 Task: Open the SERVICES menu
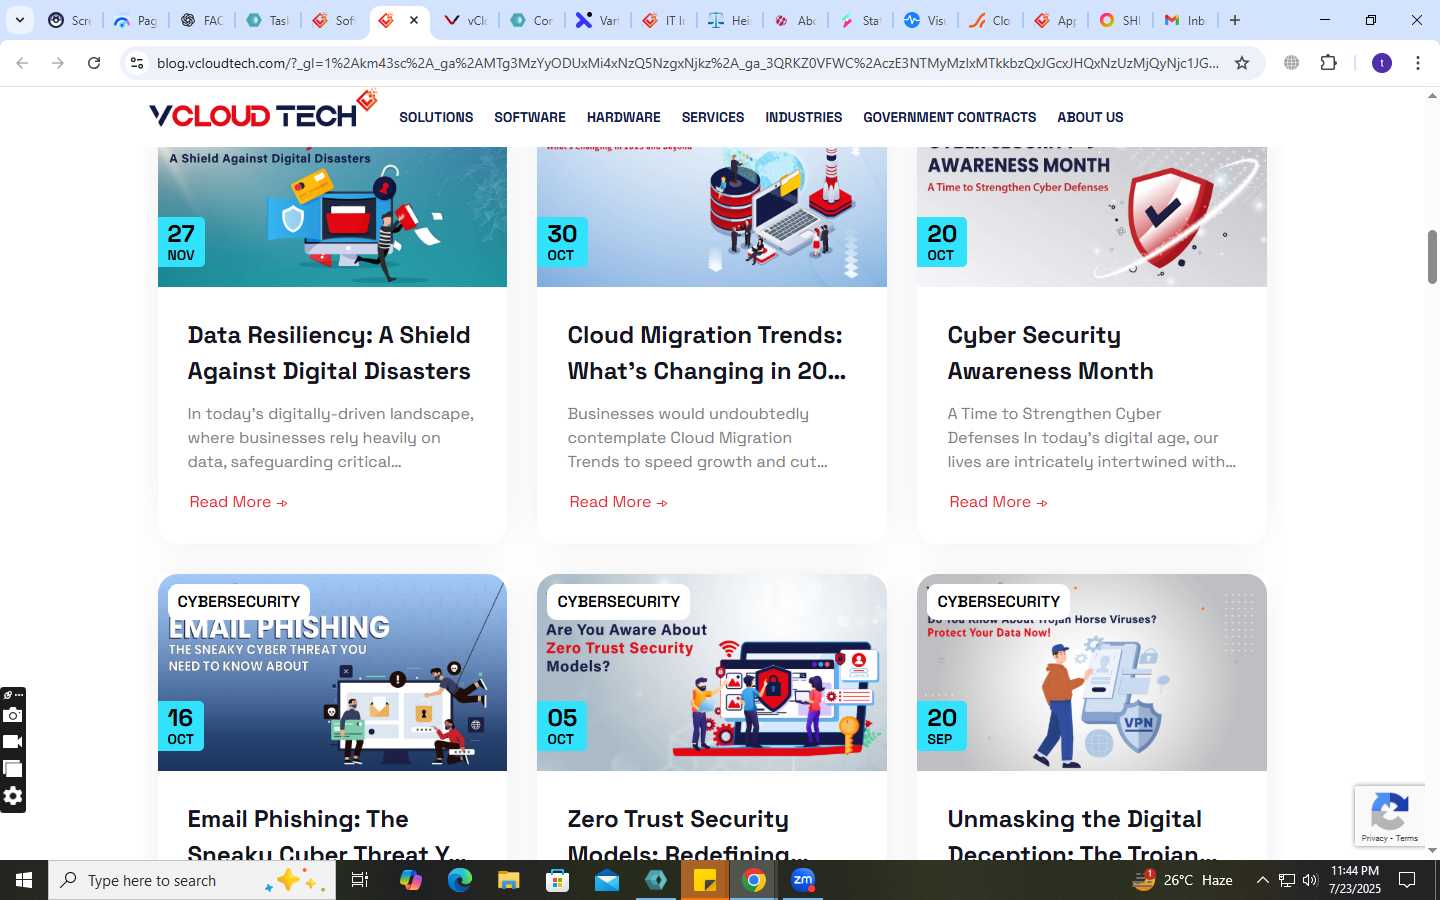click(x=713, y=117)
